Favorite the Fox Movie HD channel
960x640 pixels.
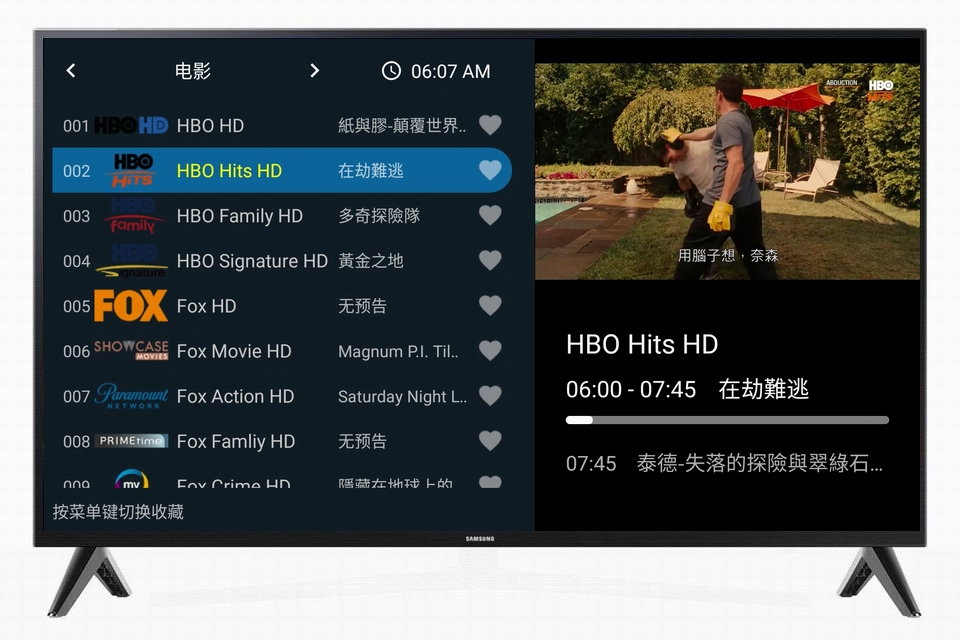(490, 351)
